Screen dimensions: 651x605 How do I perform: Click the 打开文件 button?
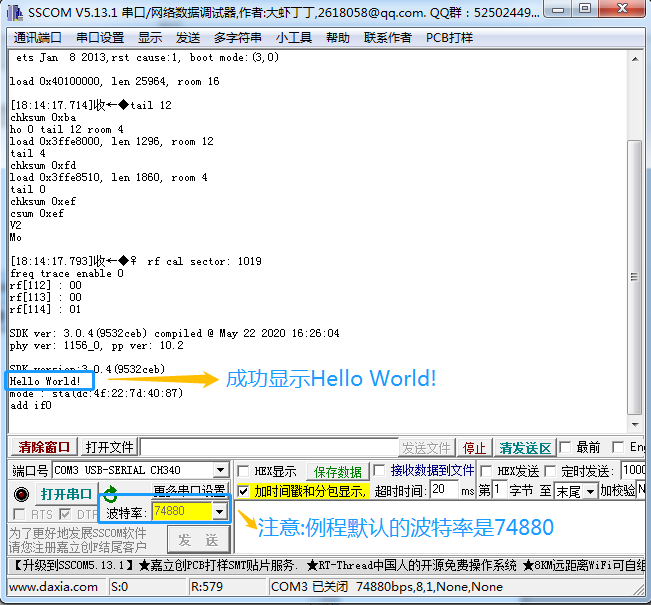(109, 447)
